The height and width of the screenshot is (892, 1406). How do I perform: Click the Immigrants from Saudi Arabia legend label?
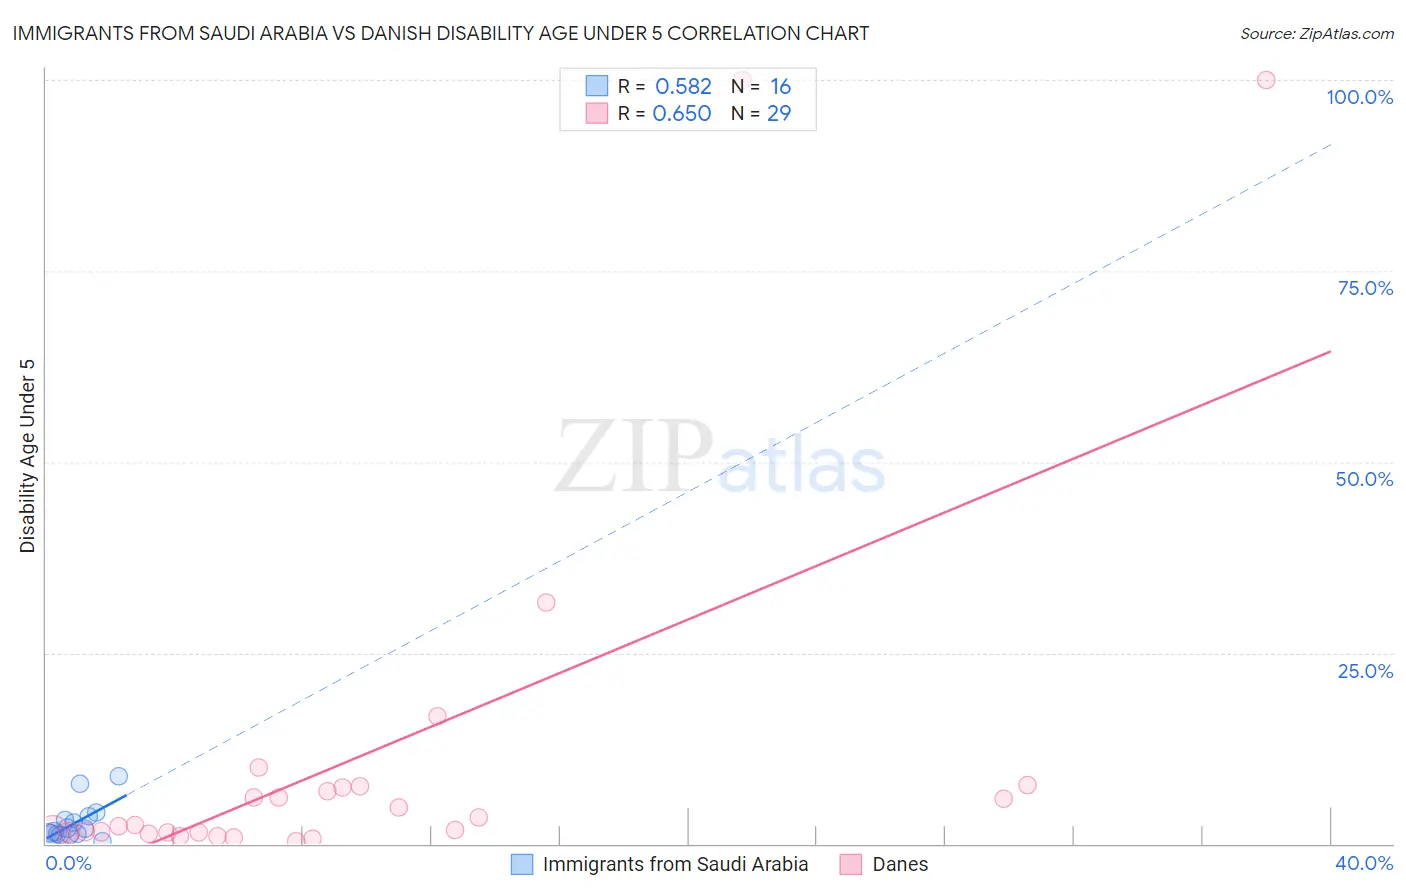(x=675, y=864)
